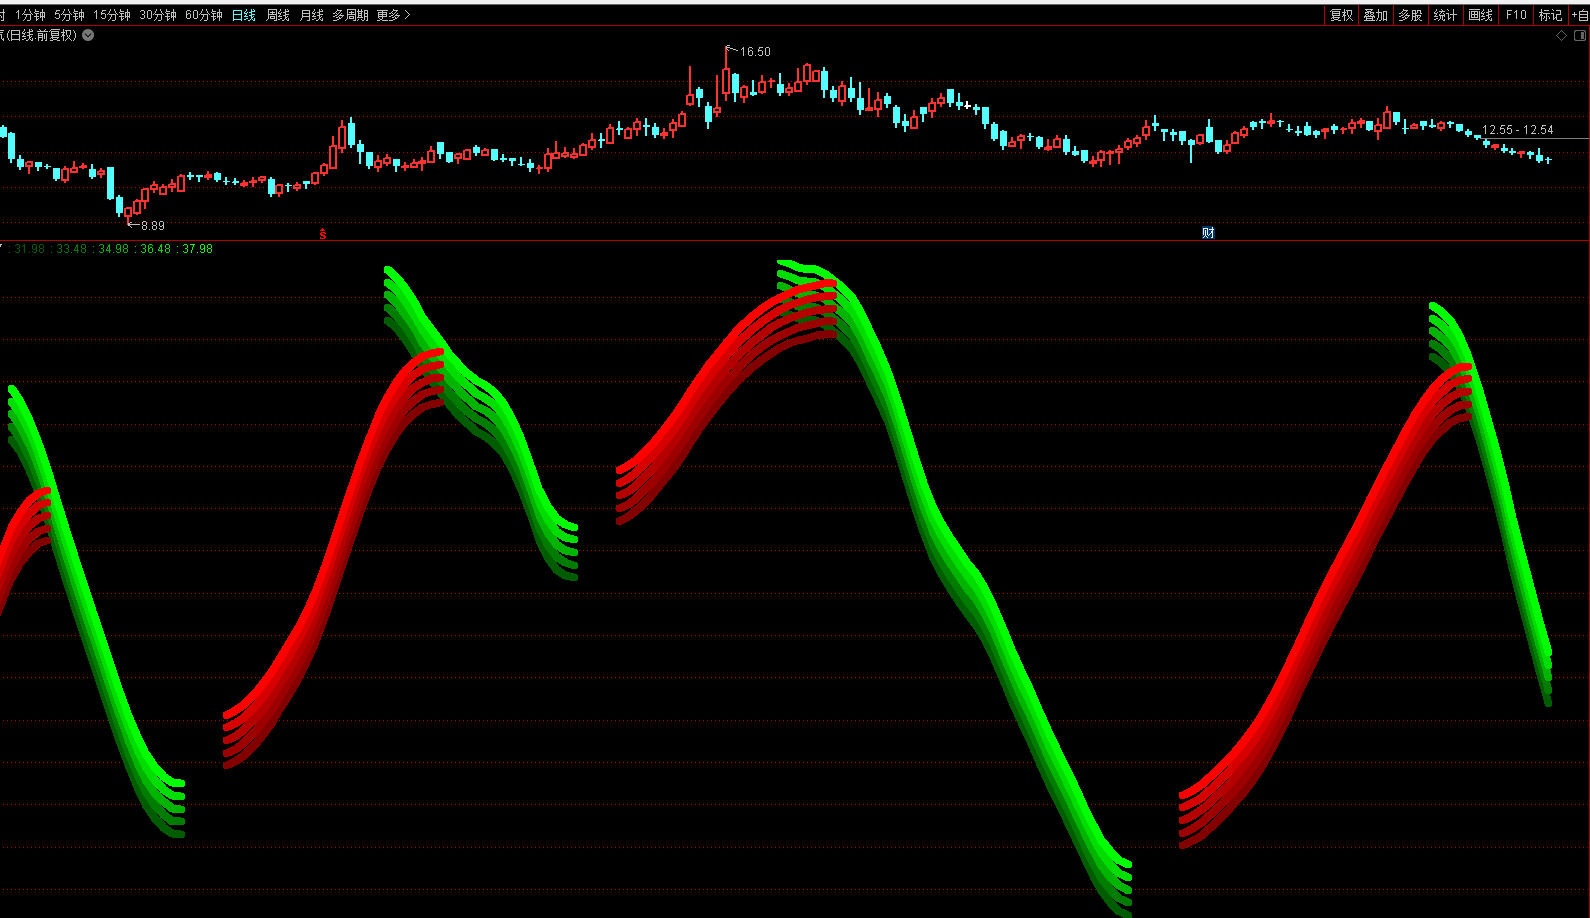Screen dimensions: 1590x918
Task: Select the 月线 monthly chart
Action: tap(312, 15)
